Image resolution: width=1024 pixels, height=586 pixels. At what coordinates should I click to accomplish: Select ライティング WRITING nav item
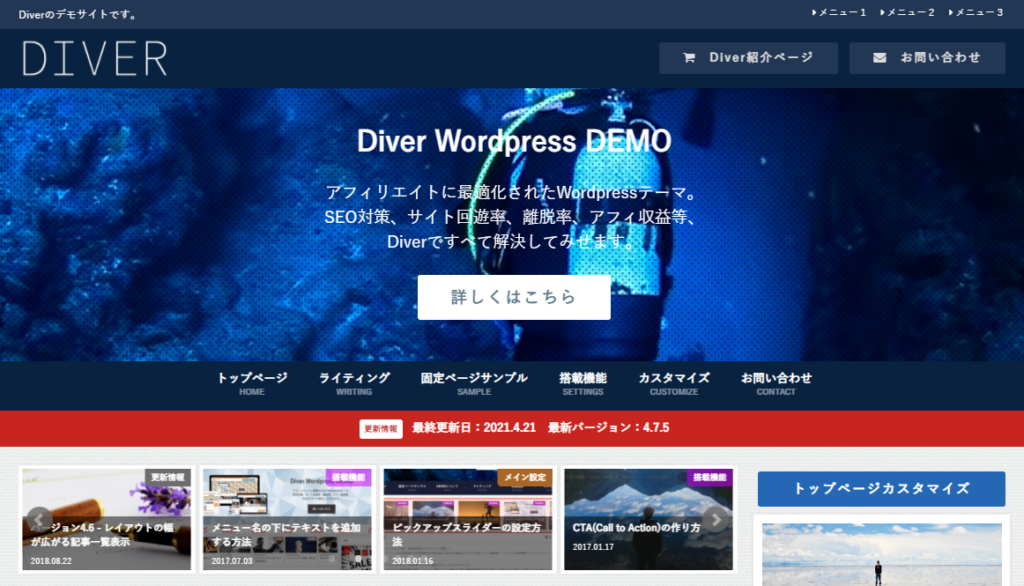pyautogui.click(x=354, y=383)
